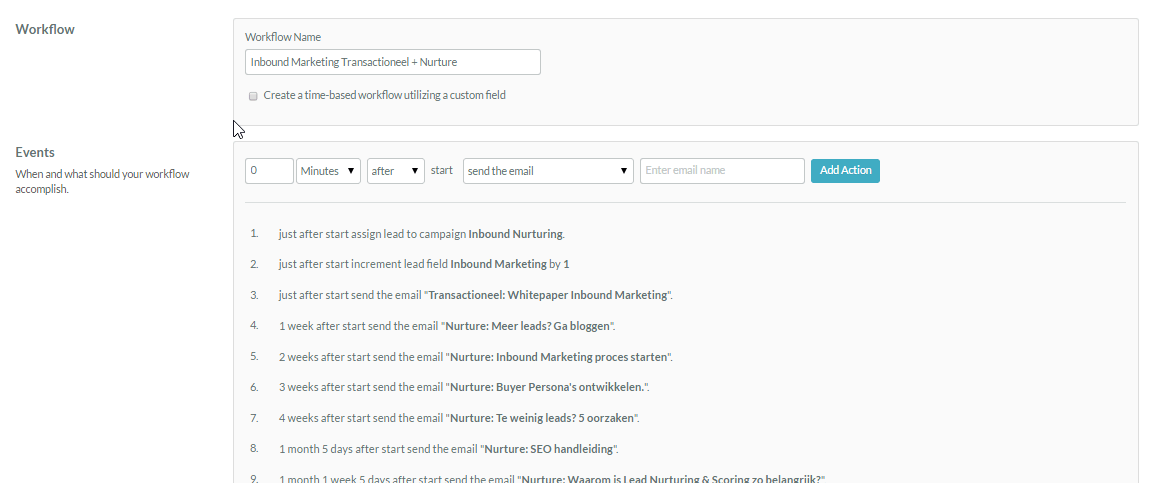This screenshot has width=1149, height=483.
Task: Enable the time-based workflow checkbox
Action: click(x=253, y=96)
